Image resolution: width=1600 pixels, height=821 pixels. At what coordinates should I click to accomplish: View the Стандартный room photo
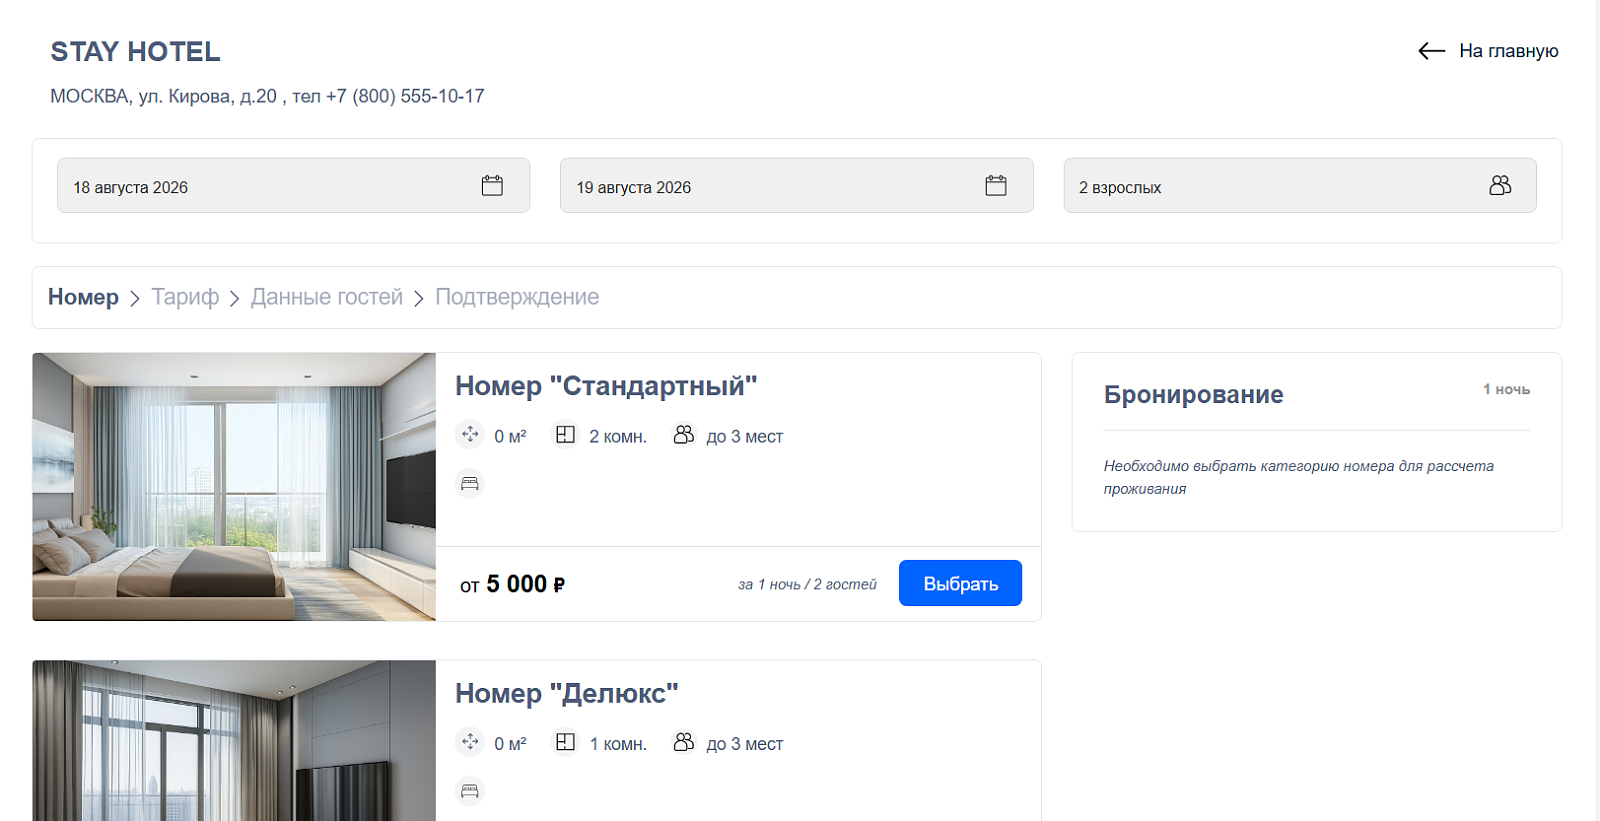(234, 487)
